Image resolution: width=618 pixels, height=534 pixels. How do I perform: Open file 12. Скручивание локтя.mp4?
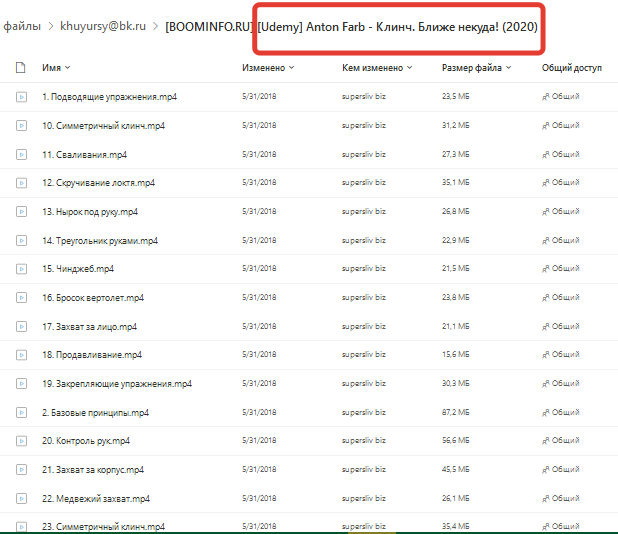99,183
